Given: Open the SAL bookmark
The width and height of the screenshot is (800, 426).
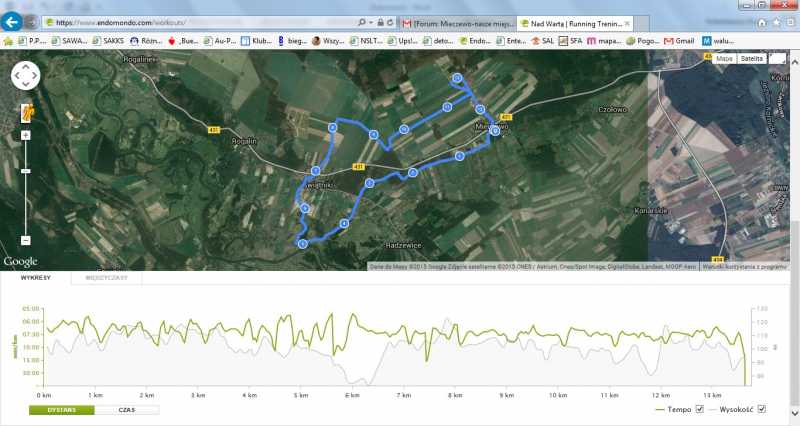Looking at the screenshot, I should [542, 41].
